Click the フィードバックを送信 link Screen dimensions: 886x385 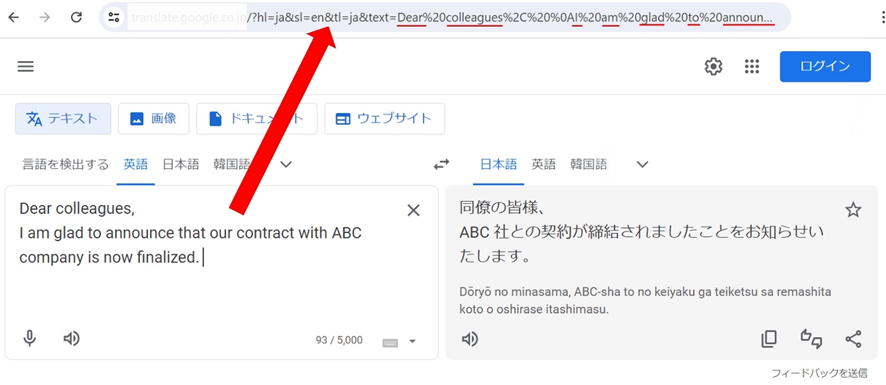[819, 374]
